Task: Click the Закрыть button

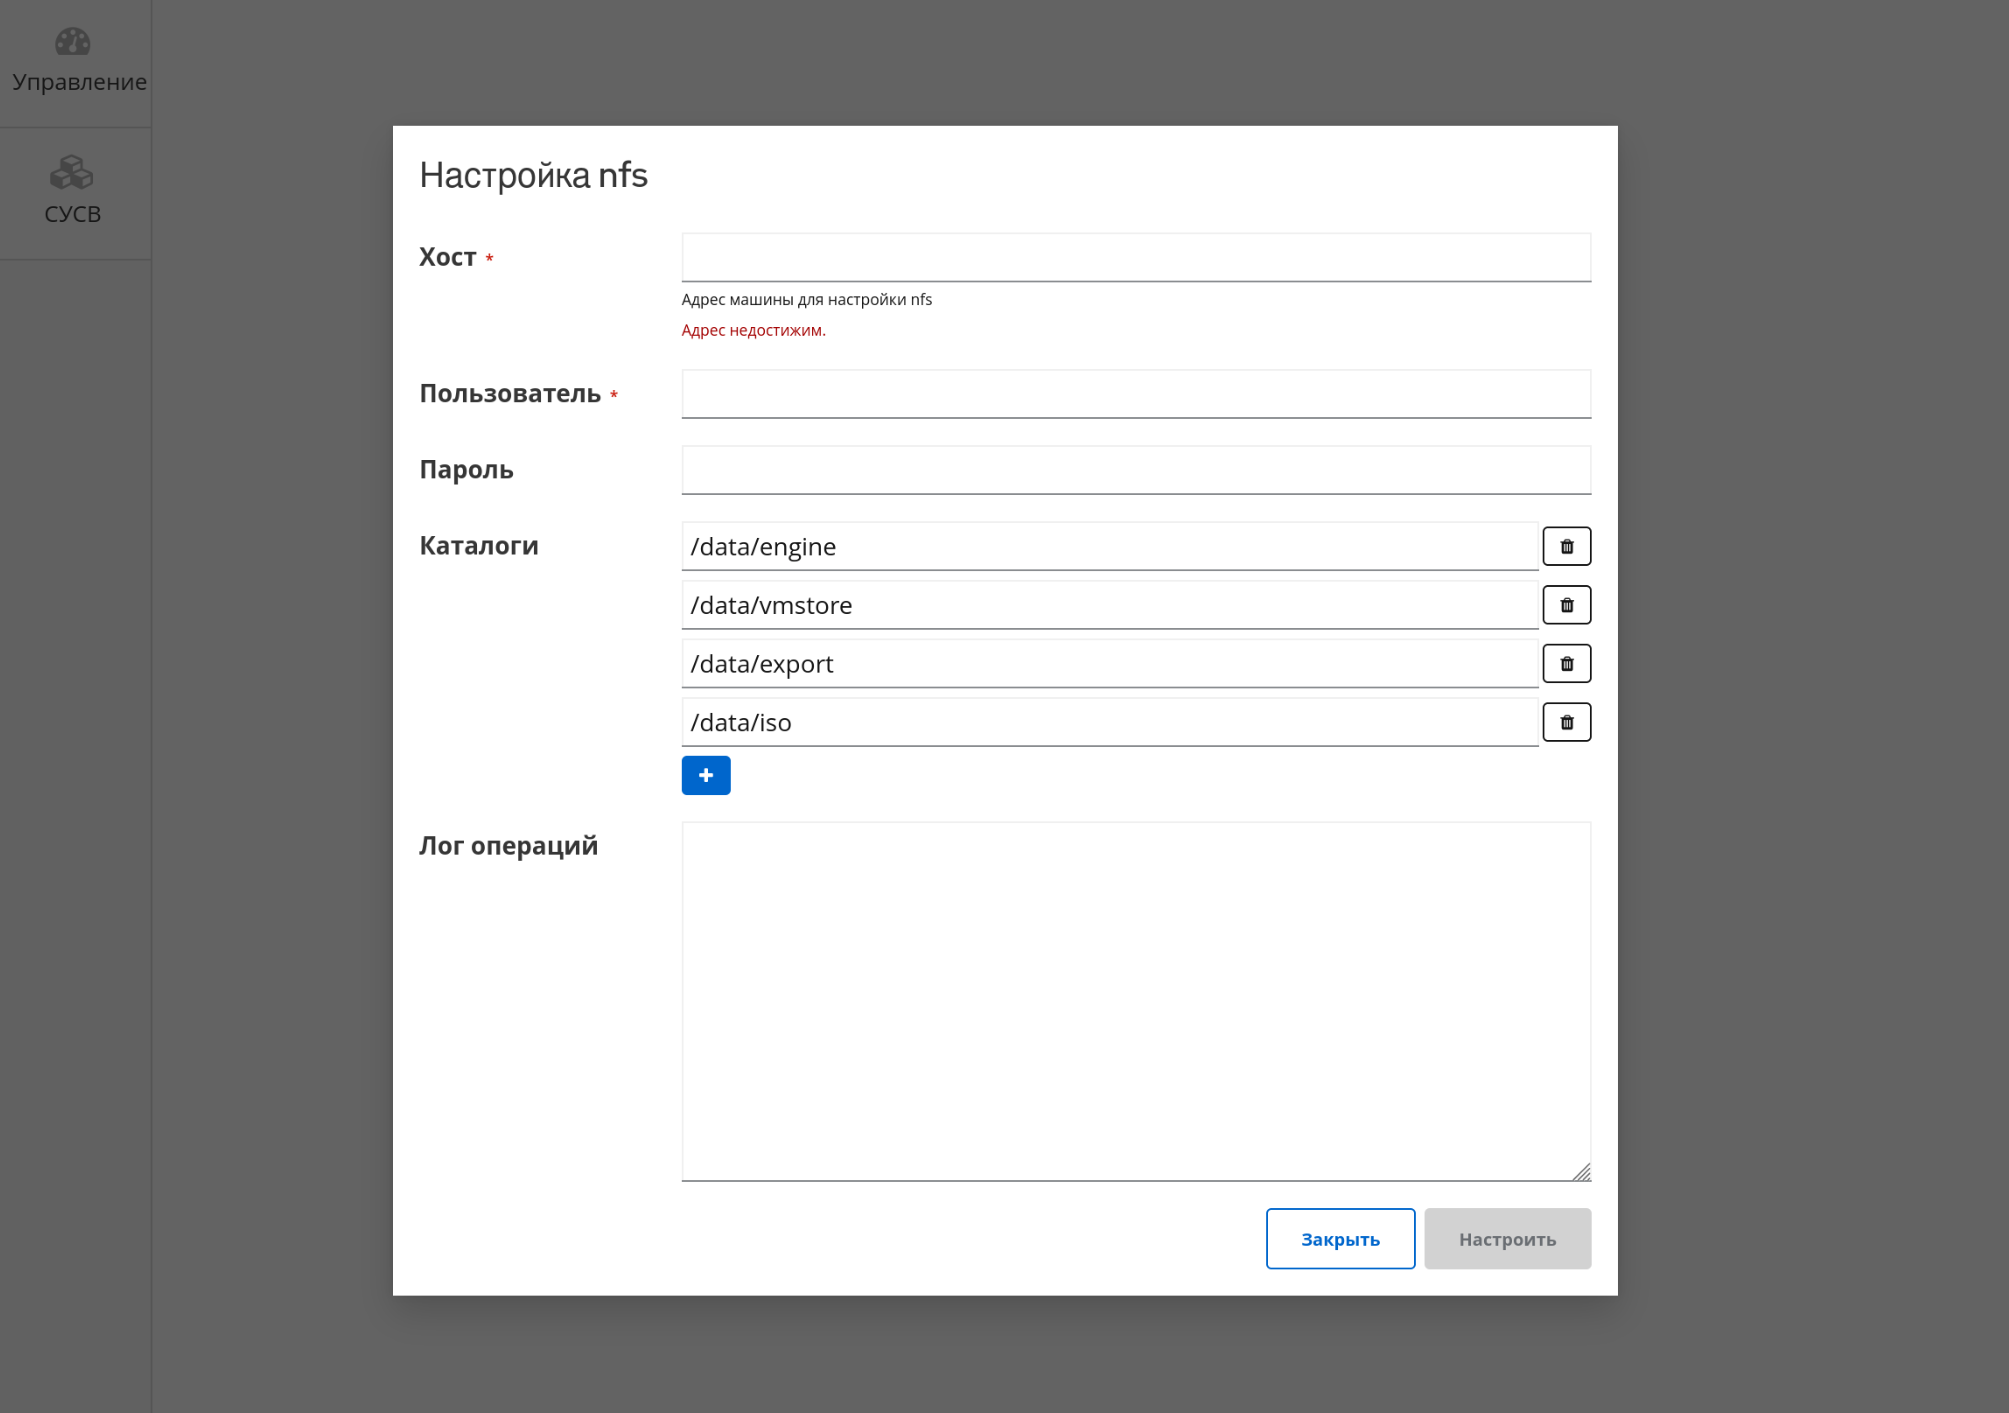Action: pyautogui.click(x=1339, y=1239)
